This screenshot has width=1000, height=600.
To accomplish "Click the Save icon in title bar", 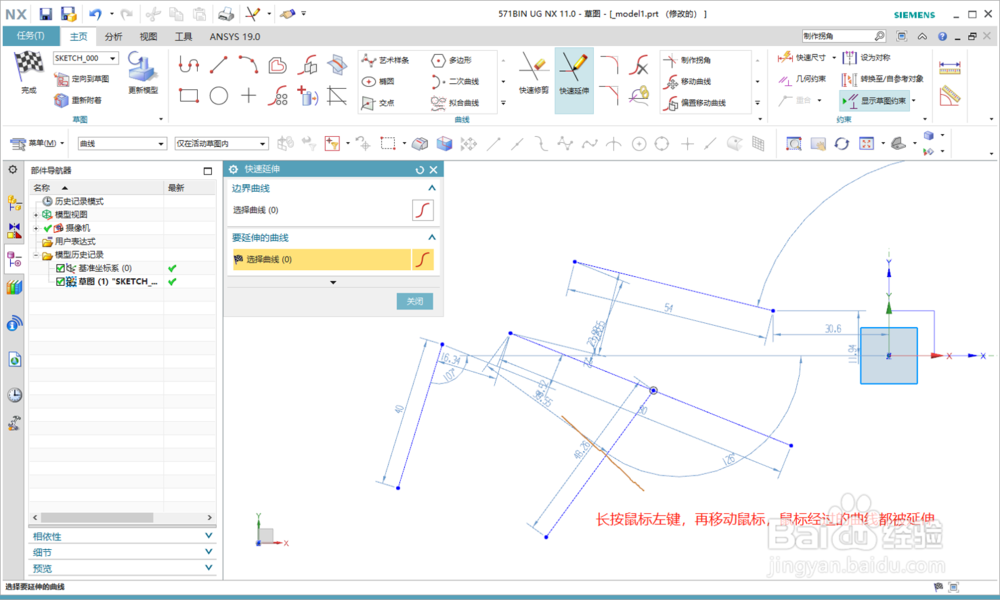I will click(x=45, y=13).
